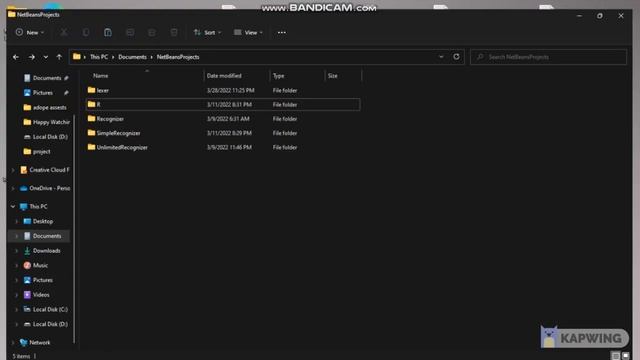Click the Cut toolbar icon
The width and height of the screenshot is (640, 360).
(64, 32)
